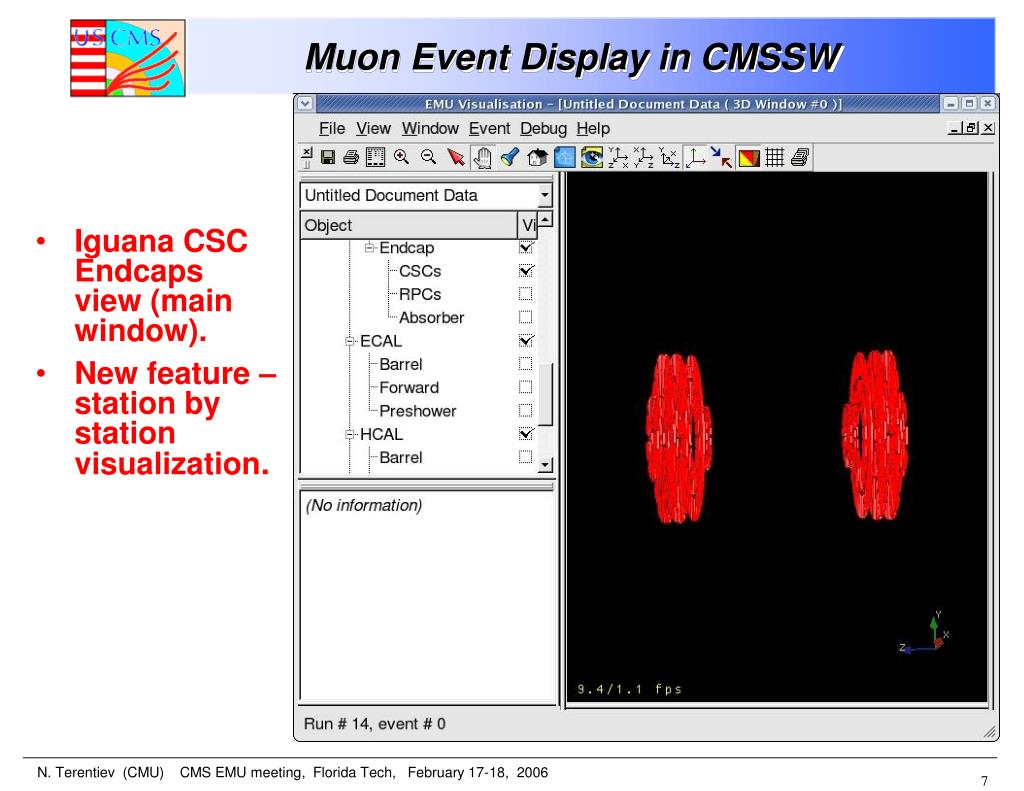Uncheck the Endcap visibility checkbox
Screen dimensions: 1024x791
click(x=526, y=248)
